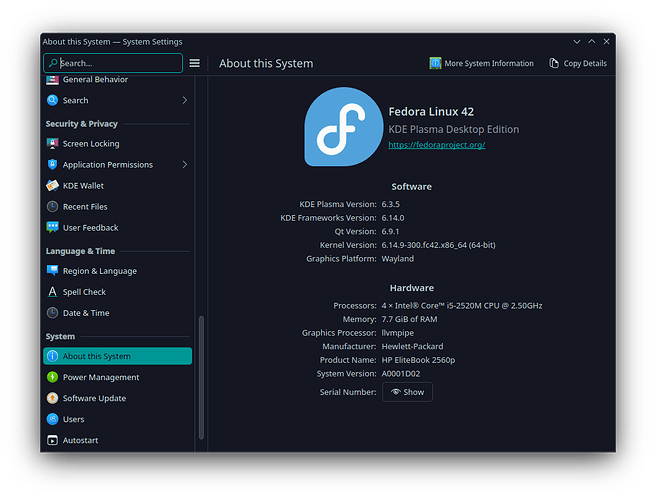The image size is (656, 500).
Task: Click the Users icon in sidebar
Action: click(x=52, y=419)
